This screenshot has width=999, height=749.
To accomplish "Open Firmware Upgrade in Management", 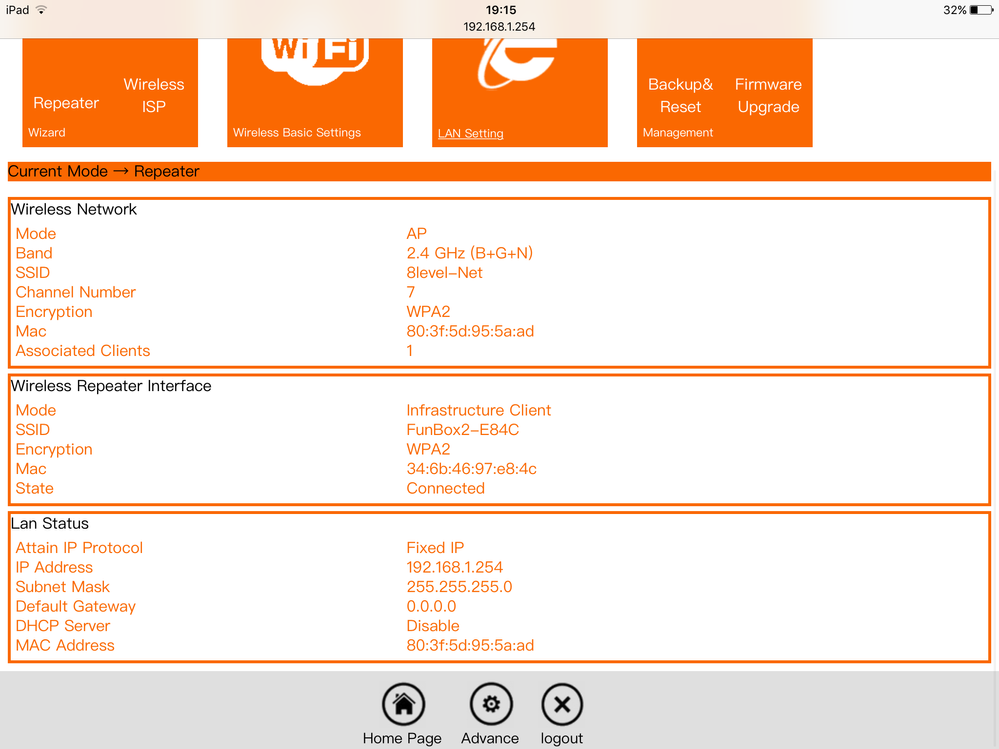I will tap(768, 96).
